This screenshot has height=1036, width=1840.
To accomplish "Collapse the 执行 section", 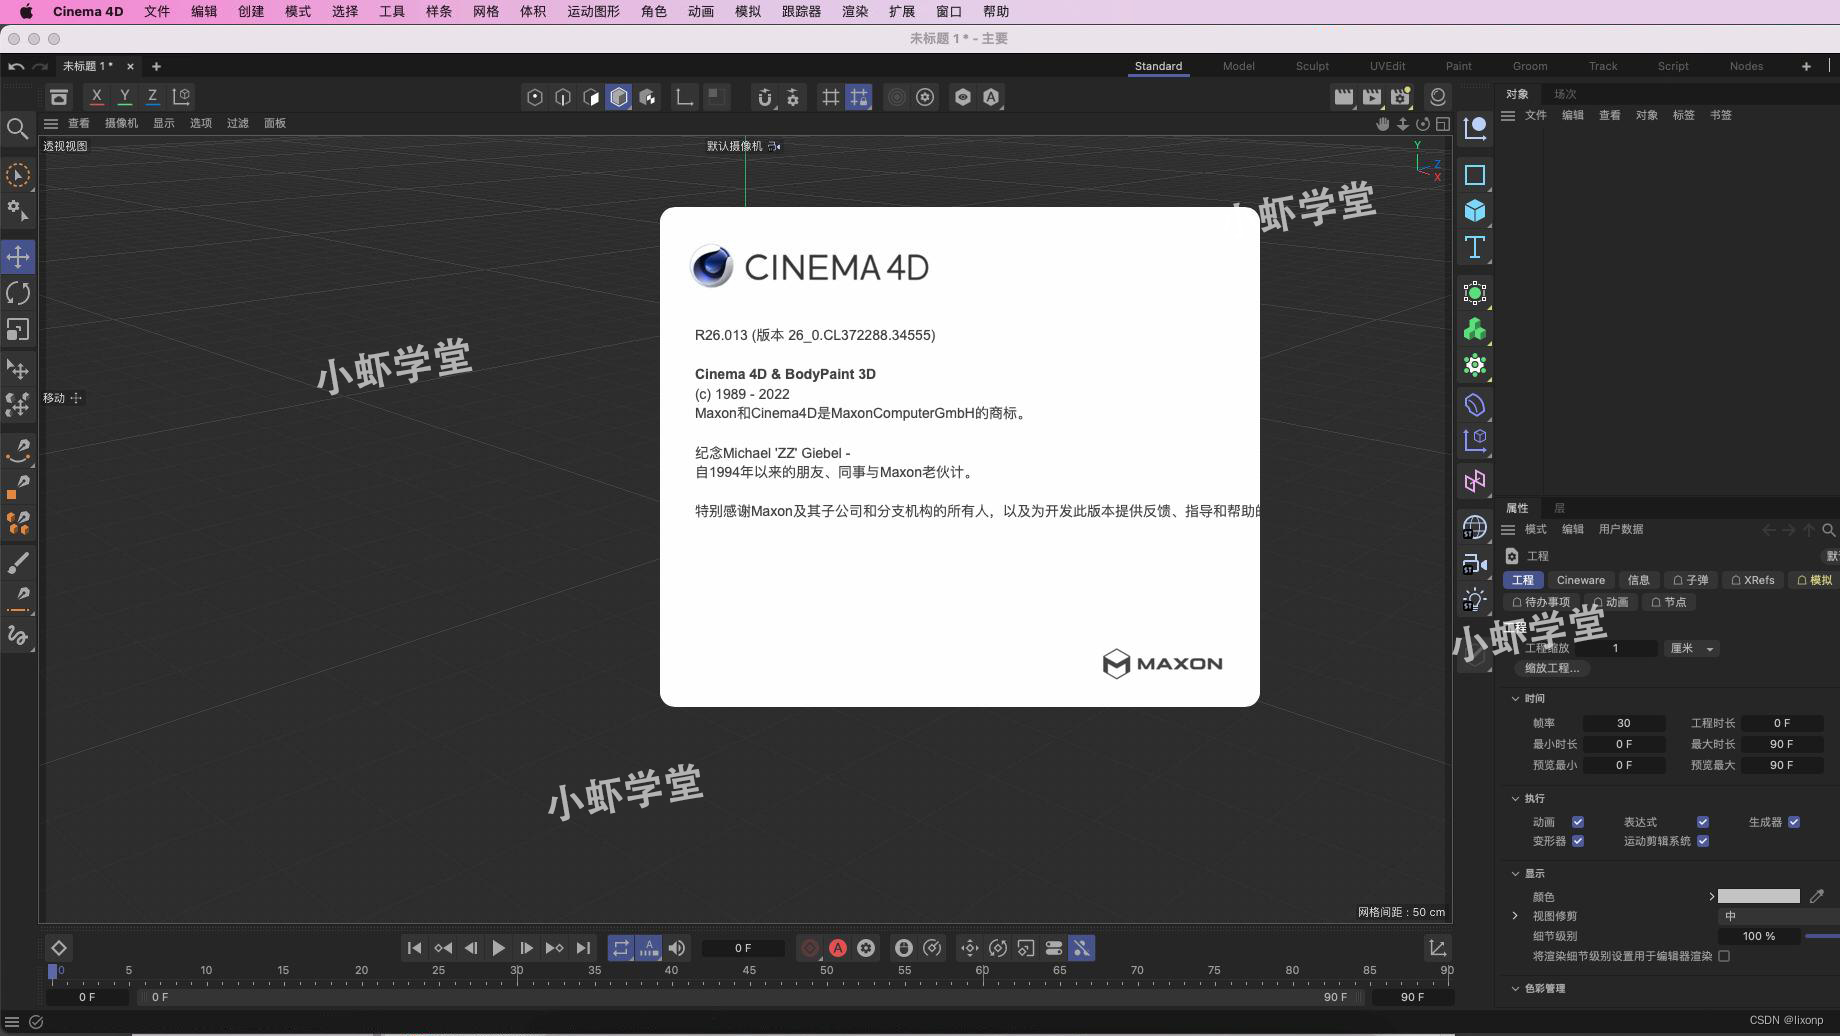I will click(1515, 798).
